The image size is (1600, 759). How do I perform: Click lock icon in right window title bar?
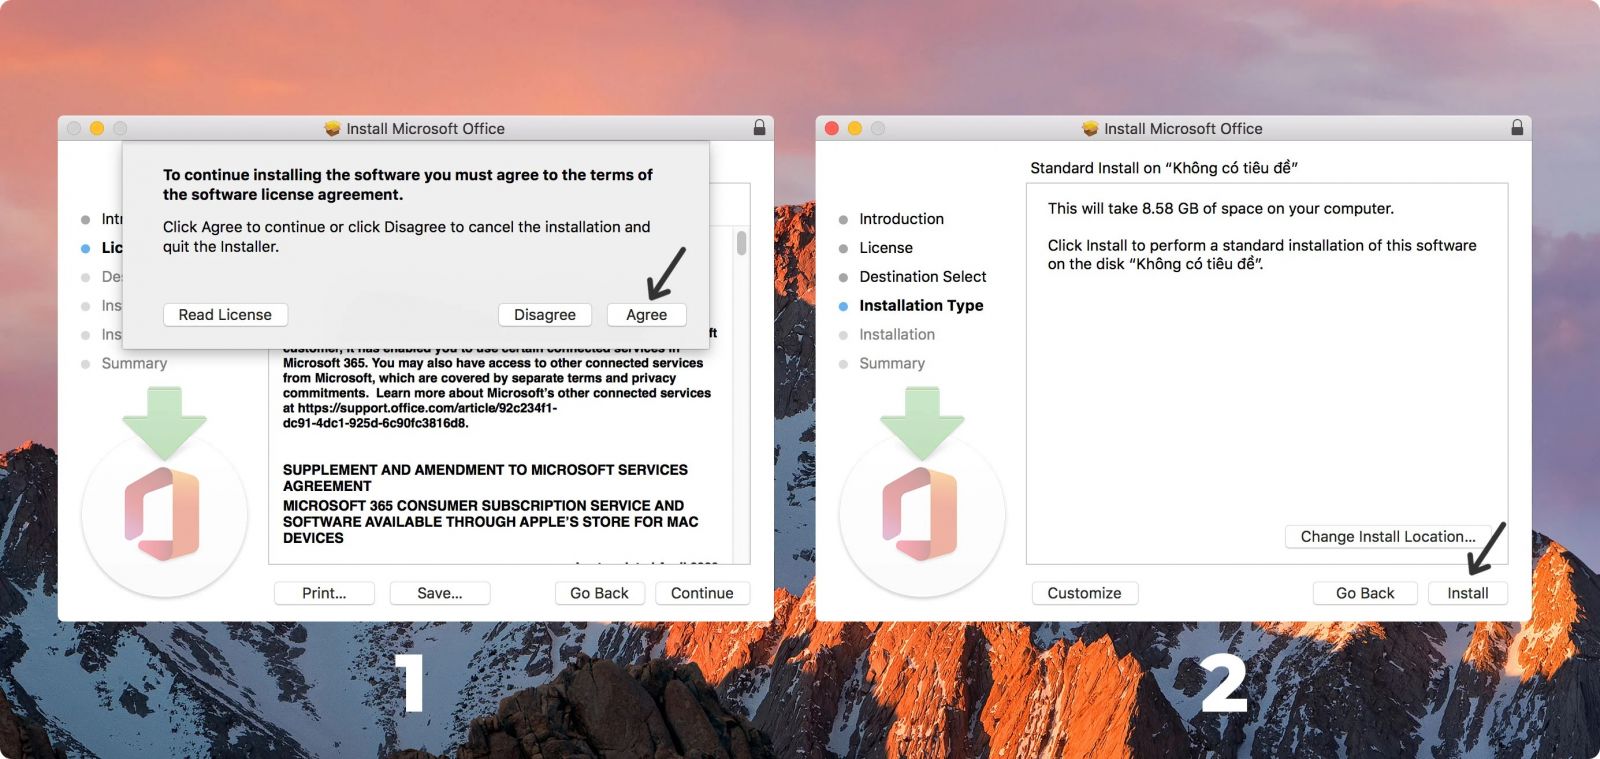coord(1517,128)
